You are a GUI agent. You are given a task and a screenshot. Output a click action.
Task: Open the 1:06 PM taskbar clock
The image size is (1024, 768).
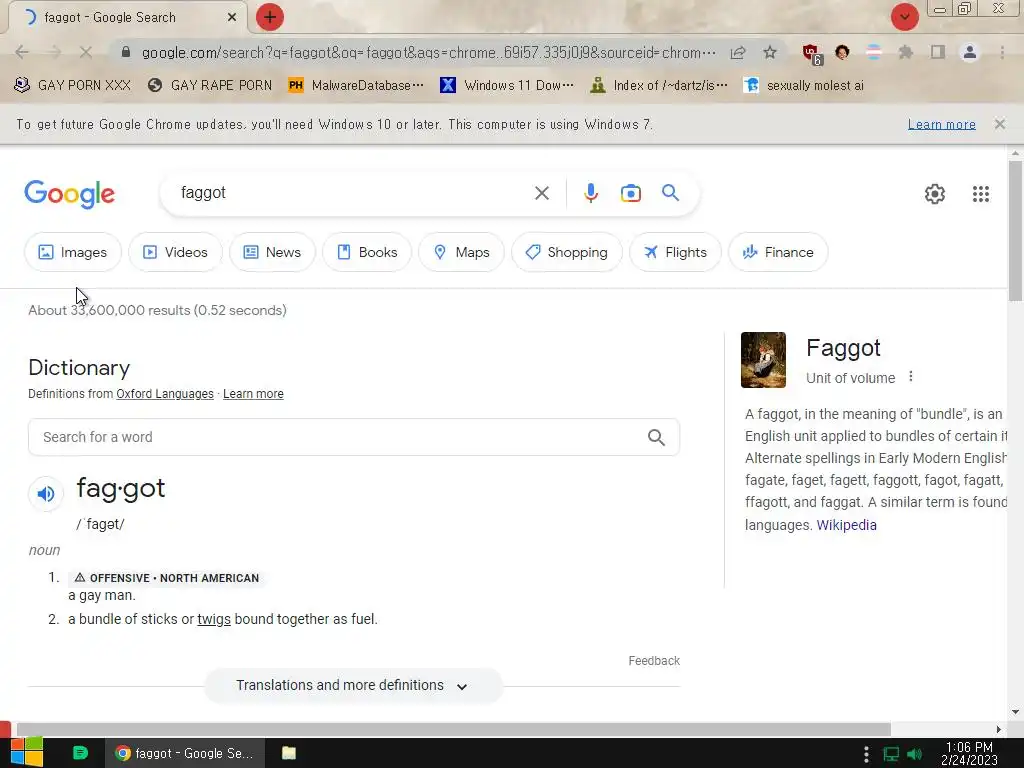coord(969,754)
